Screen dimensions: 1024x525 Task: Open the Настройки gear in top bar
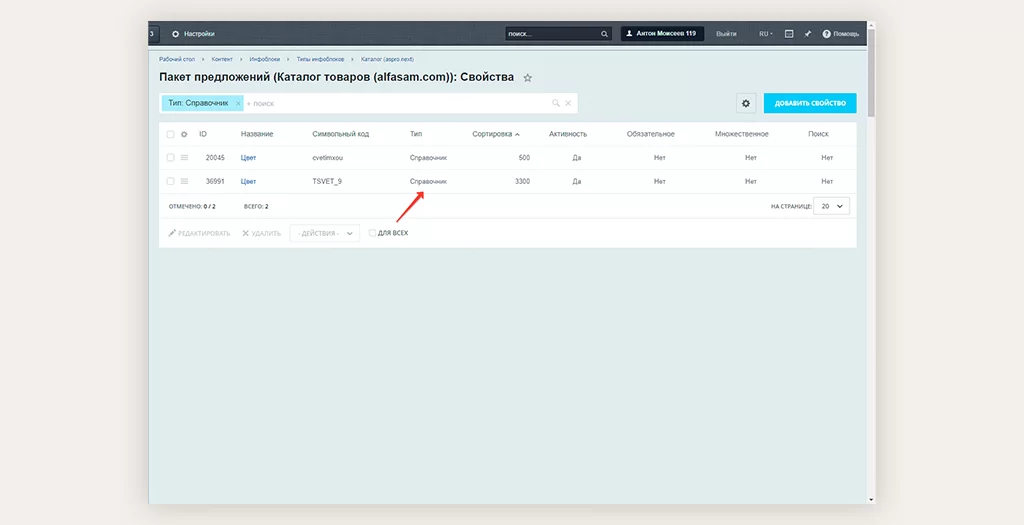pyautogui.click(x=176, y=34)
